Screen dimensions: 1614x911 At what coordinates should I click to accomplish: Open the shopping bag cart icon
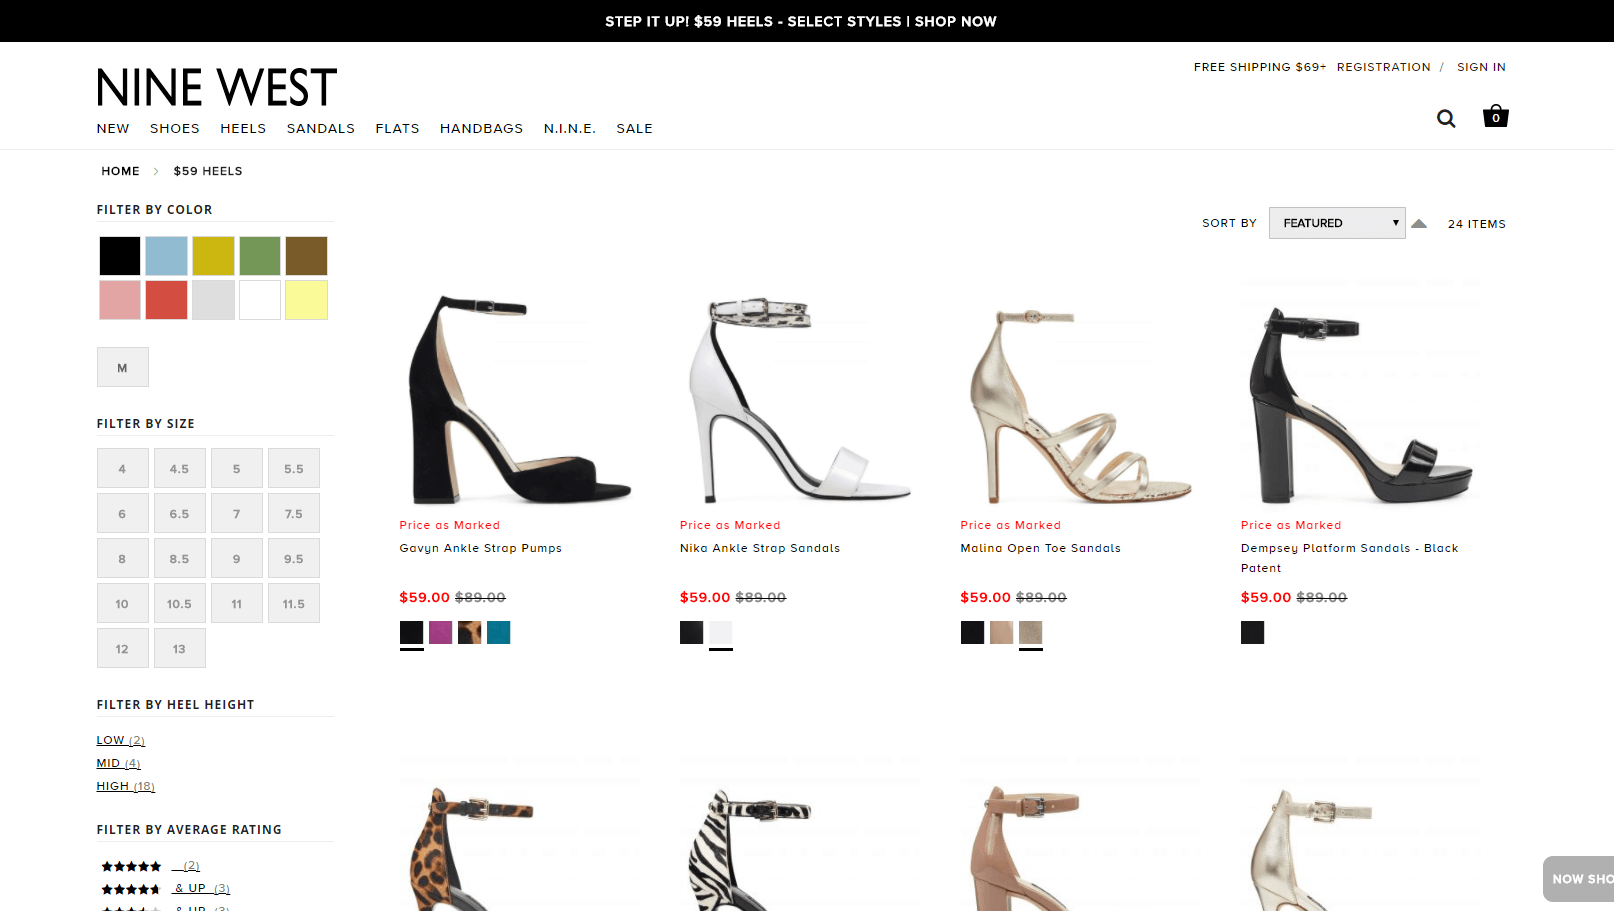tap(1496, 116)
